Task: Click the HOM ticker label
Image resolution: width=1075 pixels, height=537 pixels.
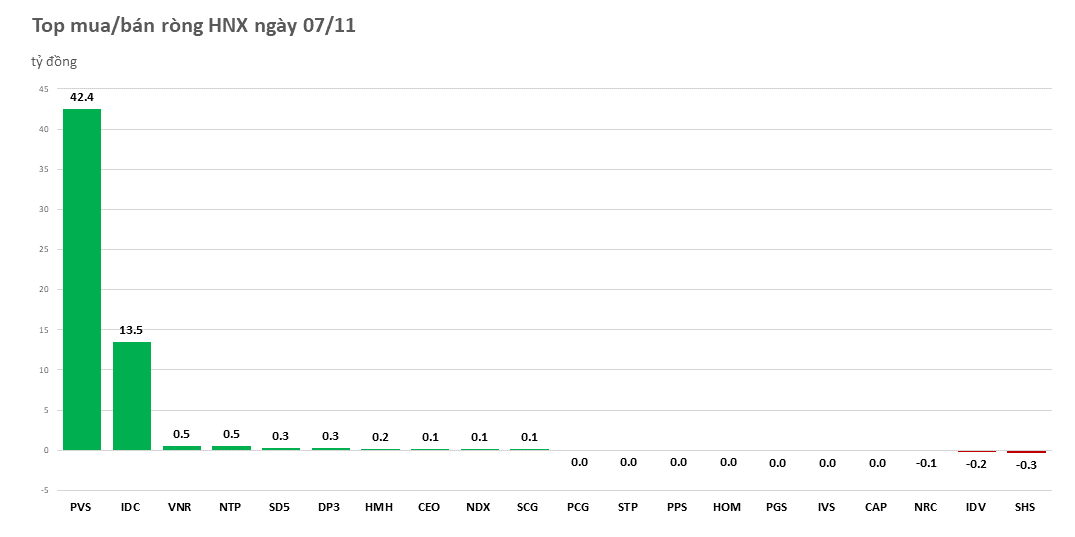Action: pos(727,507)
